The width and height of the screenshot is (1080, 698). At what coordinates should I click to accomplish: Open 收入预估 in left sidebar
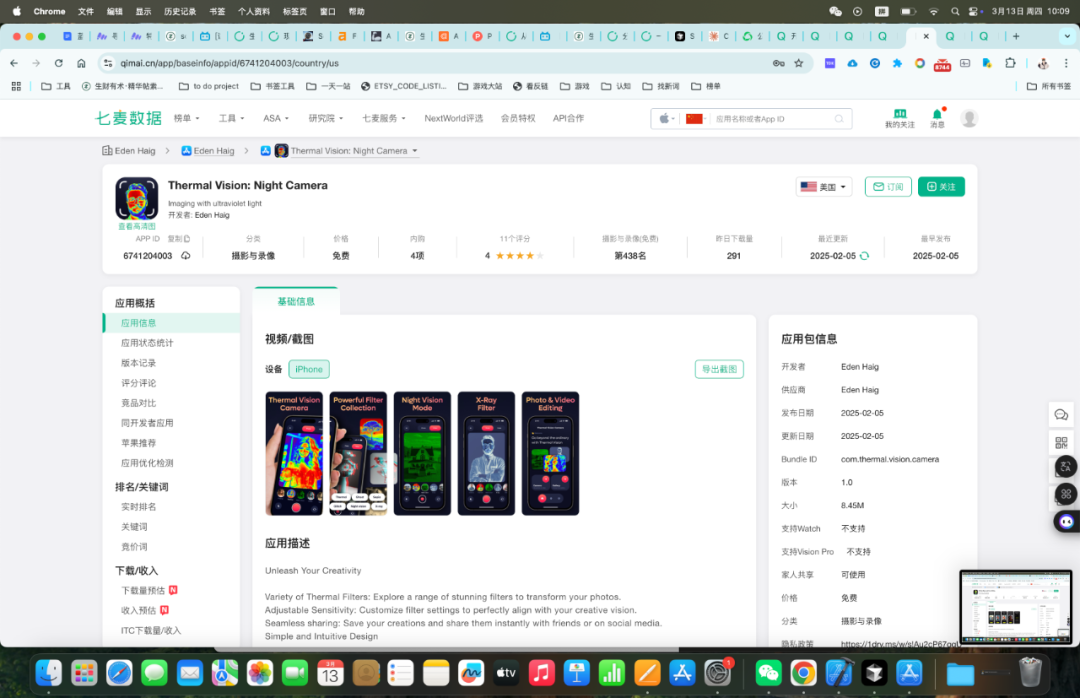[x=138, y=610]
